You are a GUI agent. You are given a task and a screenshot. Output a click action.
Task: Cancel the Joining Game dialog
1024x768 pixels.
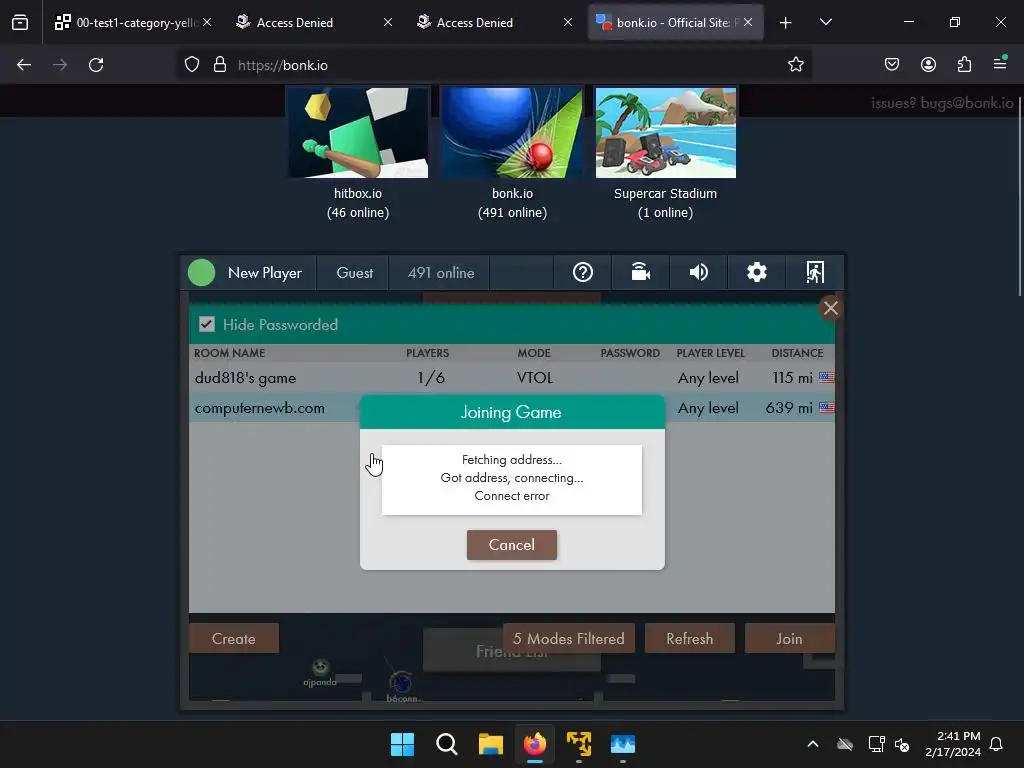pos(511,545)
